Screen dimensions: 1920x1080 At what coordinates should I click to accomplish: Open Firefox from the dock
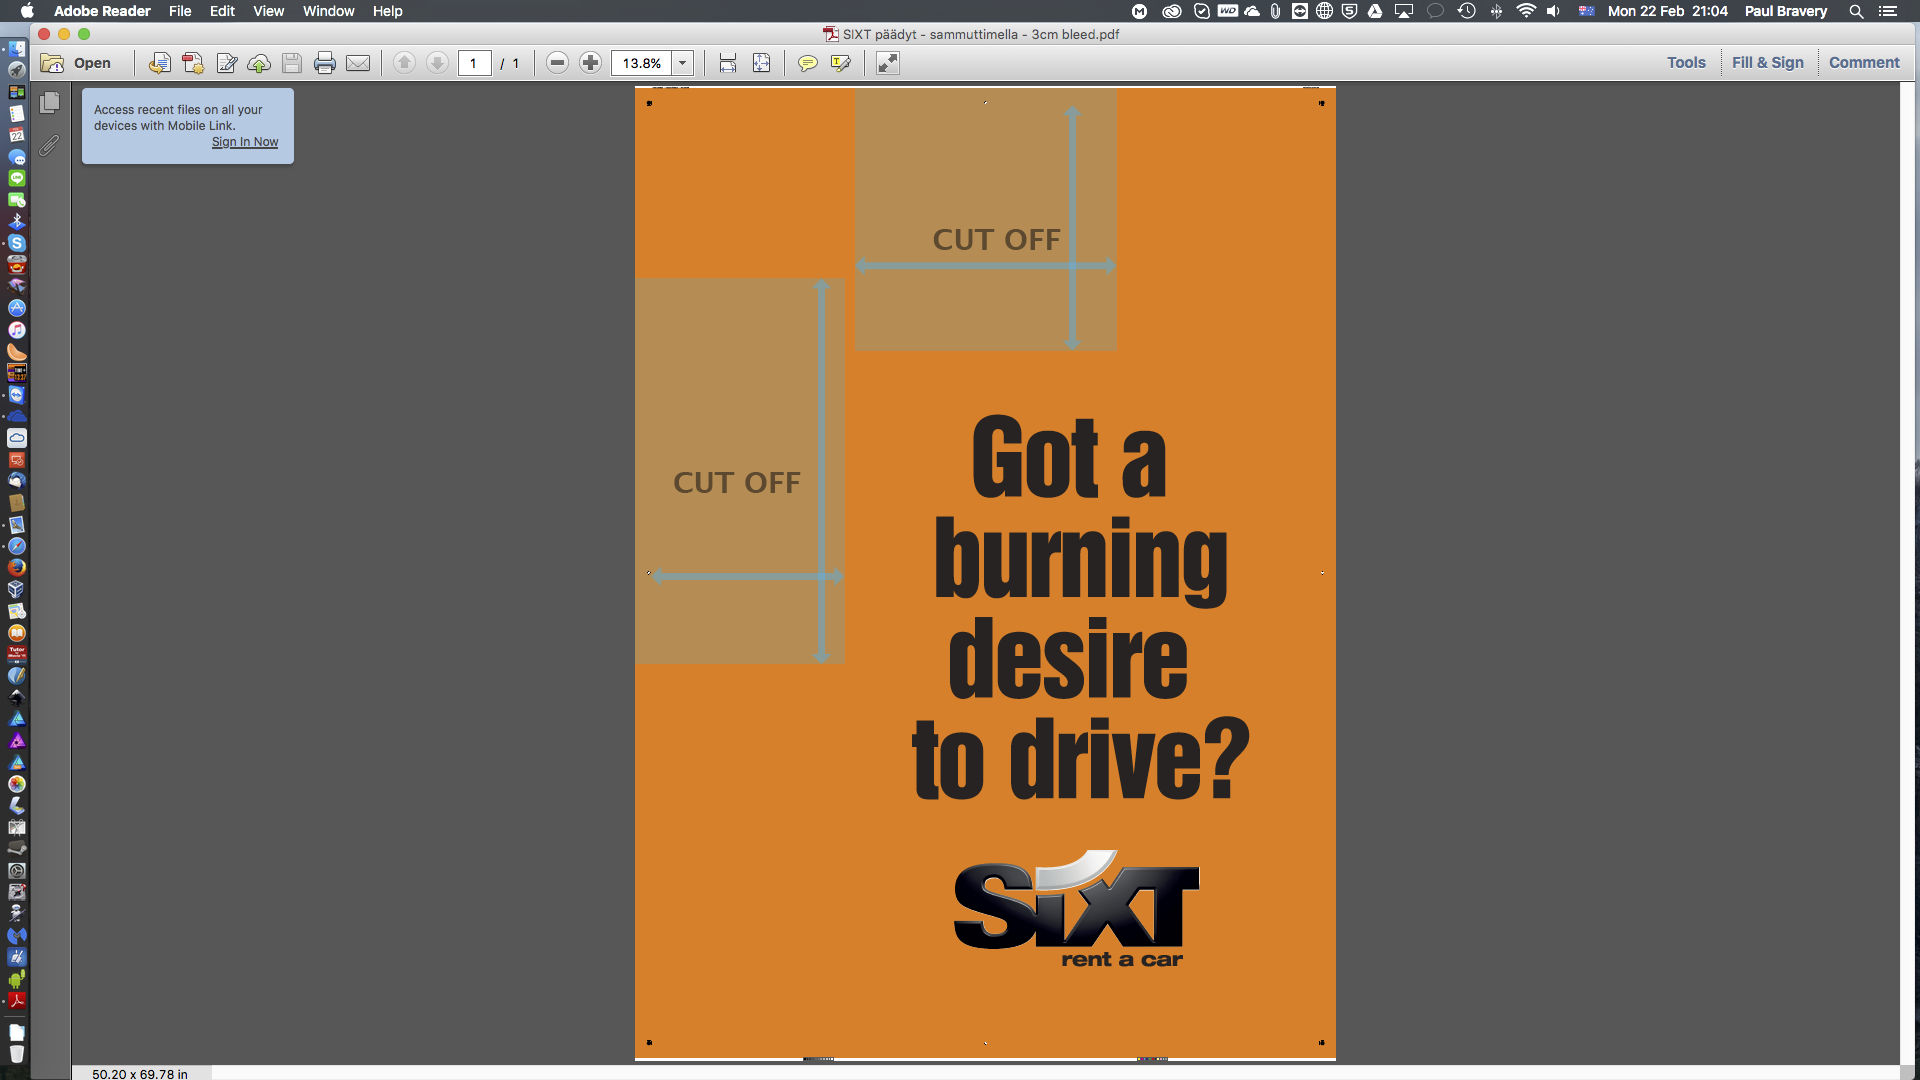pos(17,567)
